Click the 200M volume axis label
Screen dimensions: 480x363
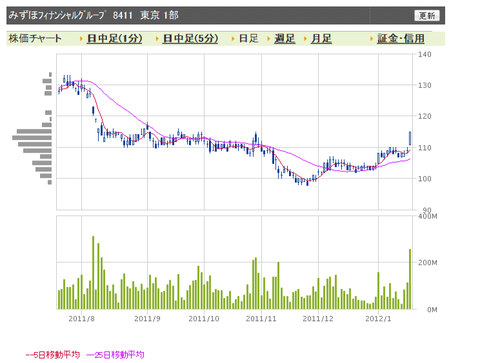pos(428,263)
